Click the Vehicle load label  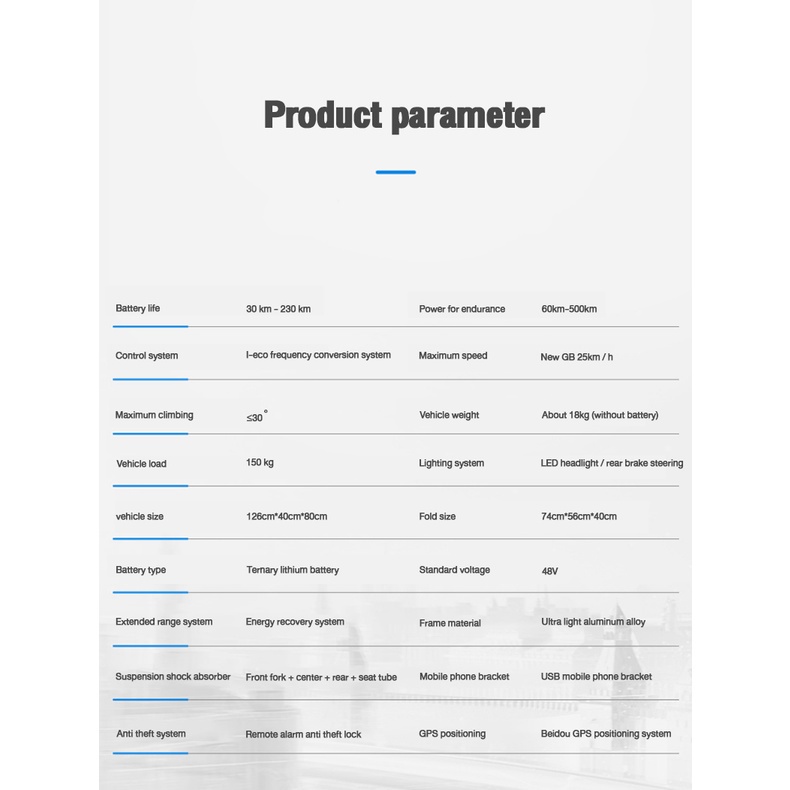[x=141, y=464]
